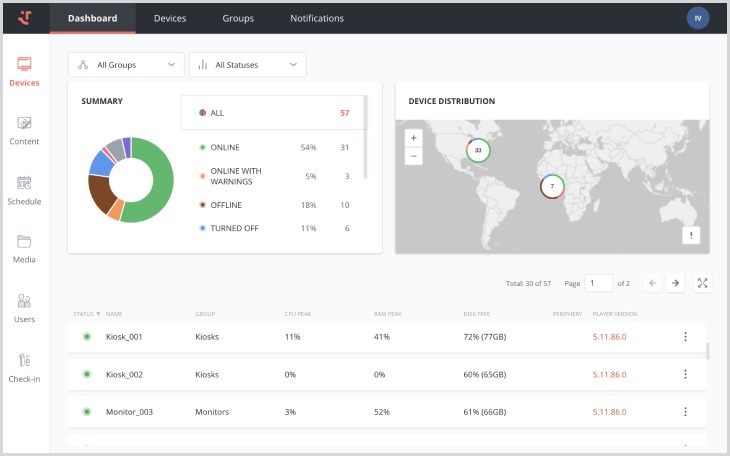Click the map alert exclamation button

click(x=691, y=235)
